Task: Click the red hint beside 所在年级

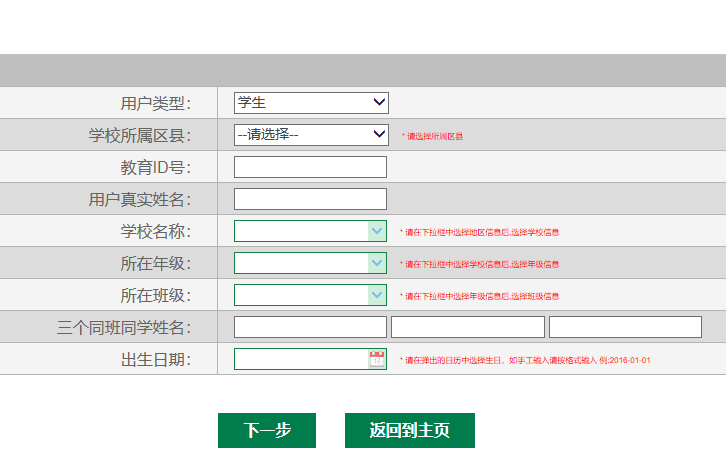Action: (480, 264)
